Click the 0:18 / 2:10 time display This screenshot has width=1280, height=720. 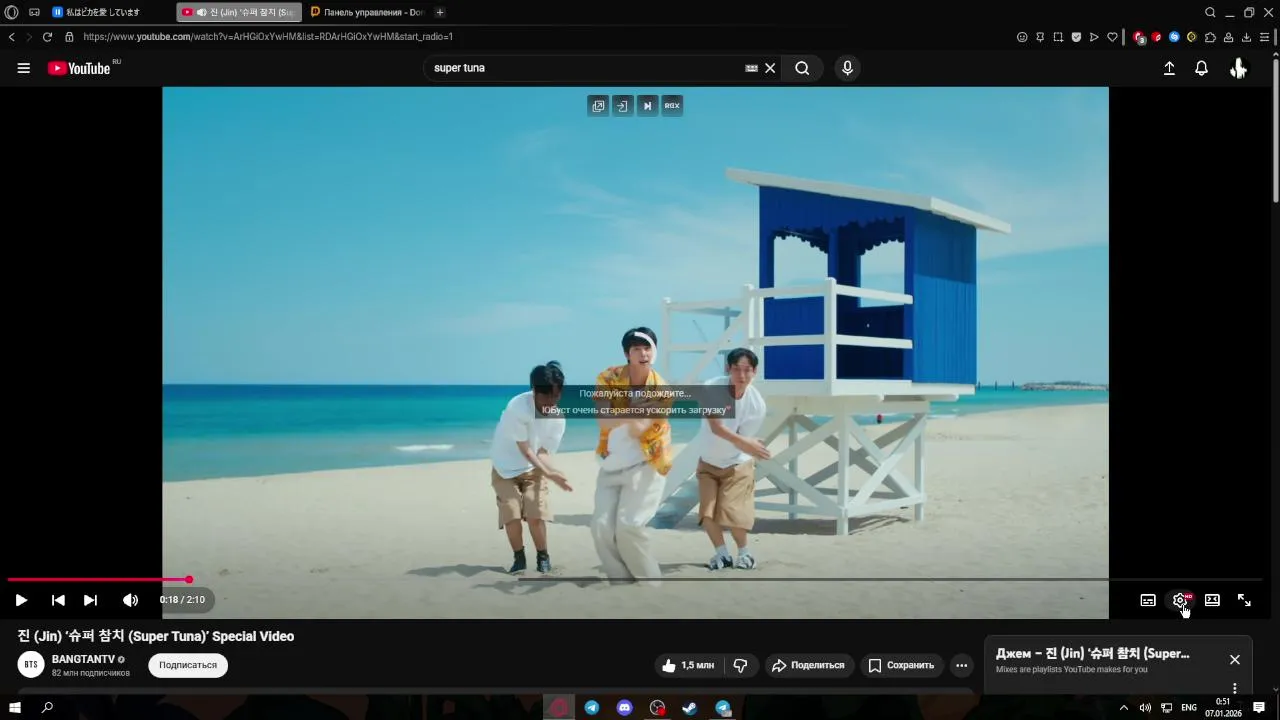pos(182,600)
